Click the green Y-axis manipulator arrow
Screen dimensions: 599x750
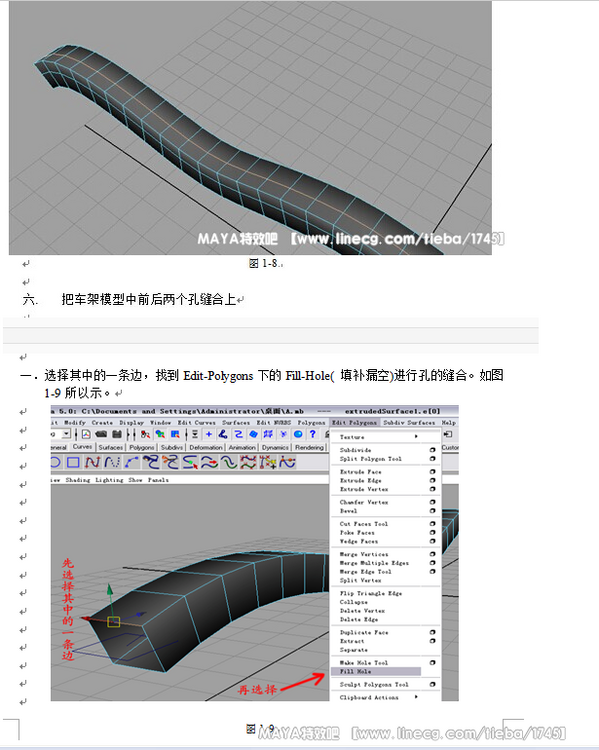tap(110, 589)
